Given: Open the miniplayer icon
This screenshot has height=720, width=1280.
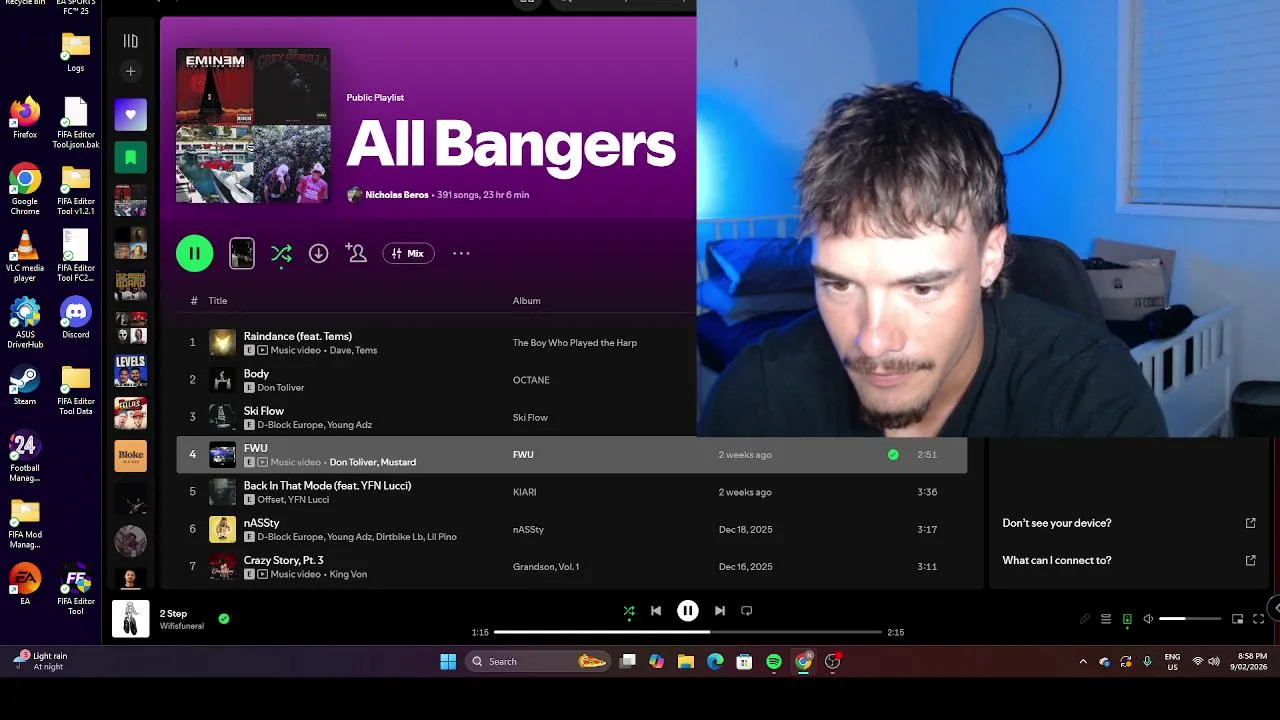Looking at the screenshot, I should click(x=1237, y=619).
